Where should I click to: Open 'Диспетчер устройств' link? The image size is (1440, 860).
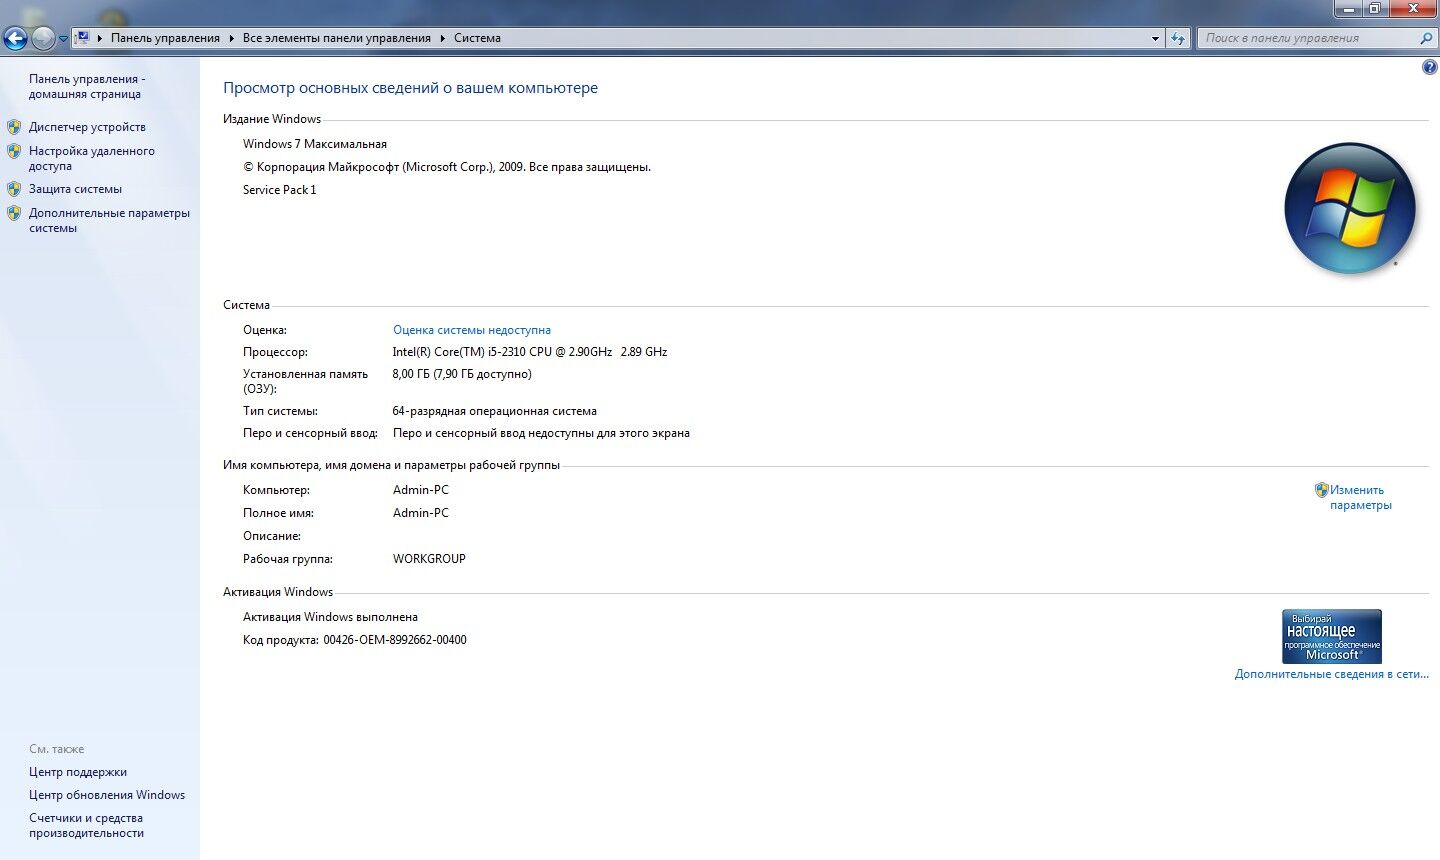click(87, 127)
